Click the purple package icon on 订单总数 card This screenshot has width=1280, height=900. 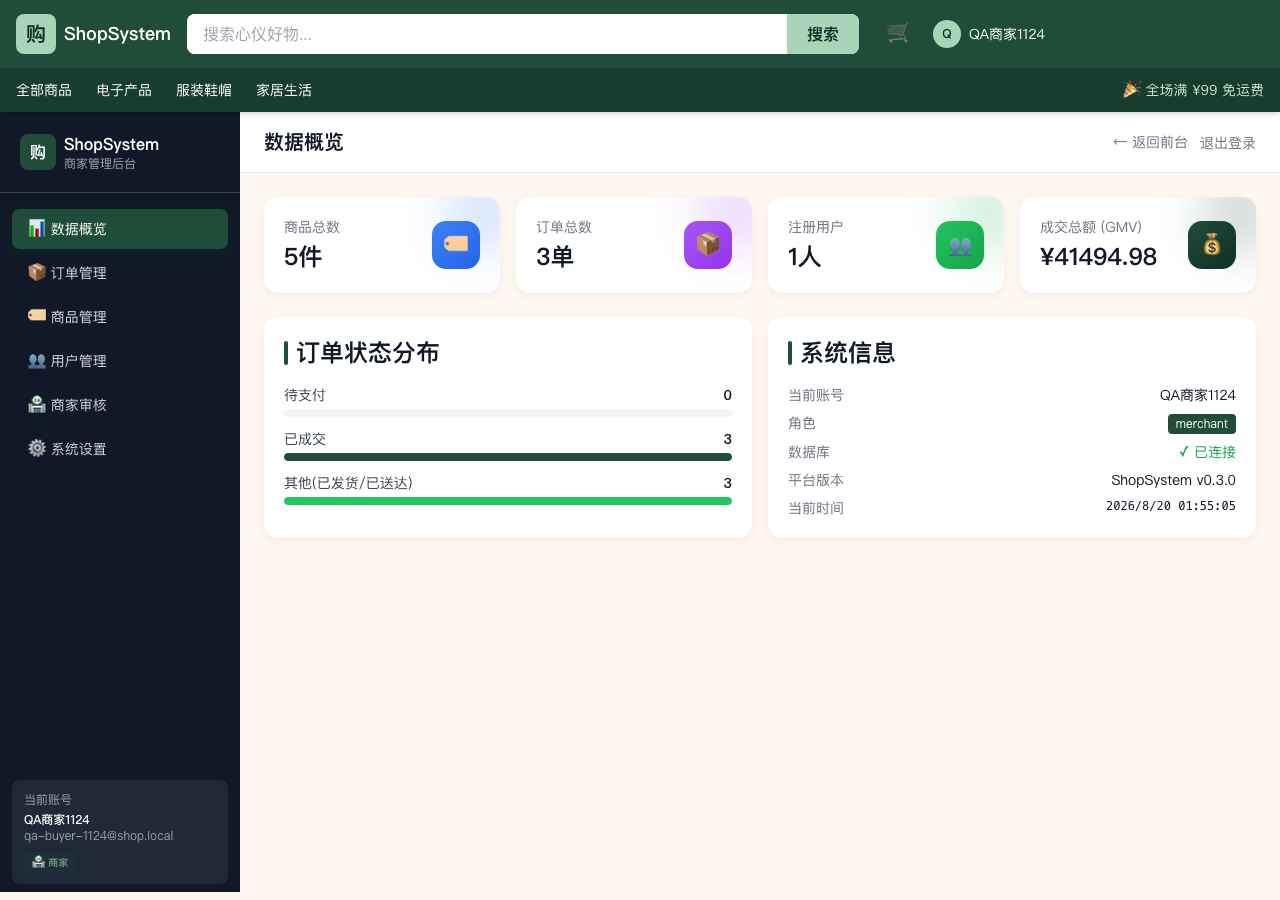click(x=708, y=245)
